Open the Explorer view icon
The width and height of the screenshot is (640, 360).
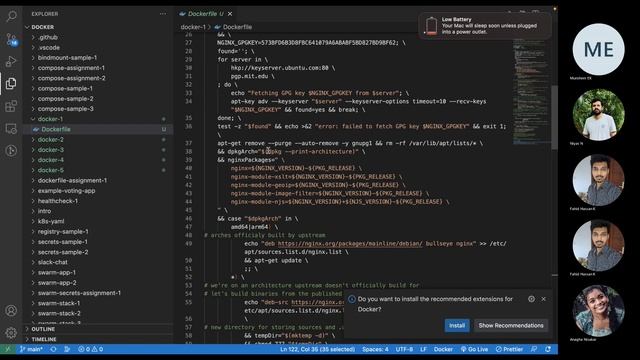pos(11,84)
